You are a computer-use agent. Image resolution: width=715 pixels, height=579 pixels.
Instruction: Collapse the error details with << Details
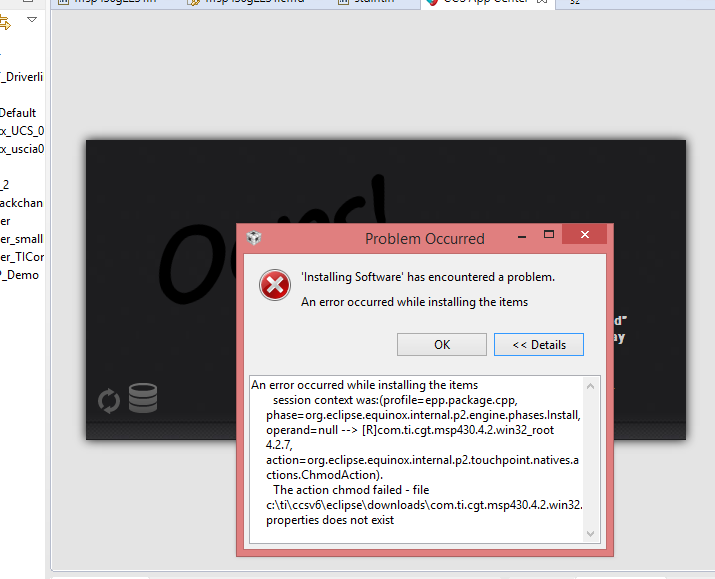point(539,344)
